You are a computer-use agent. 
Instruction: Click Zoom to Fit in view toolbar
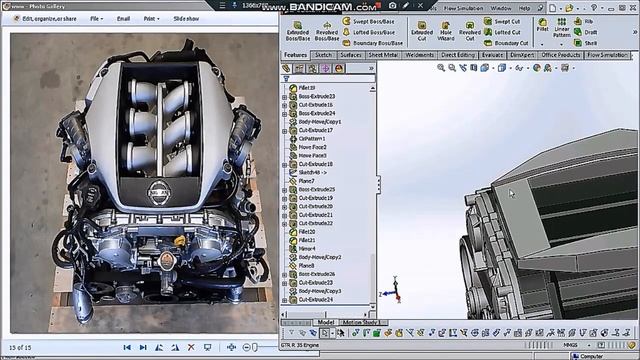(x=441, y=68)
